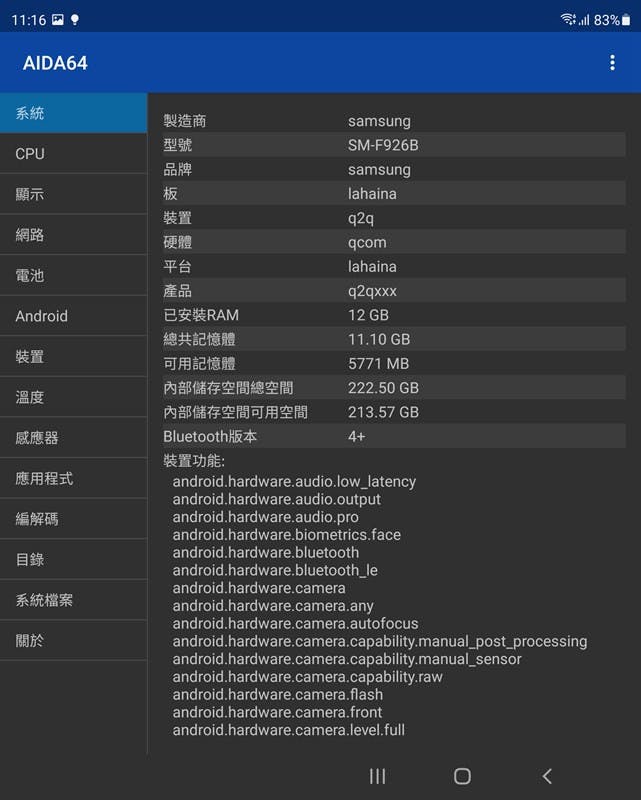Select android.hardware.camera.capability.raw entry
This screenshot has width=641, height=800.
point(307,677)
